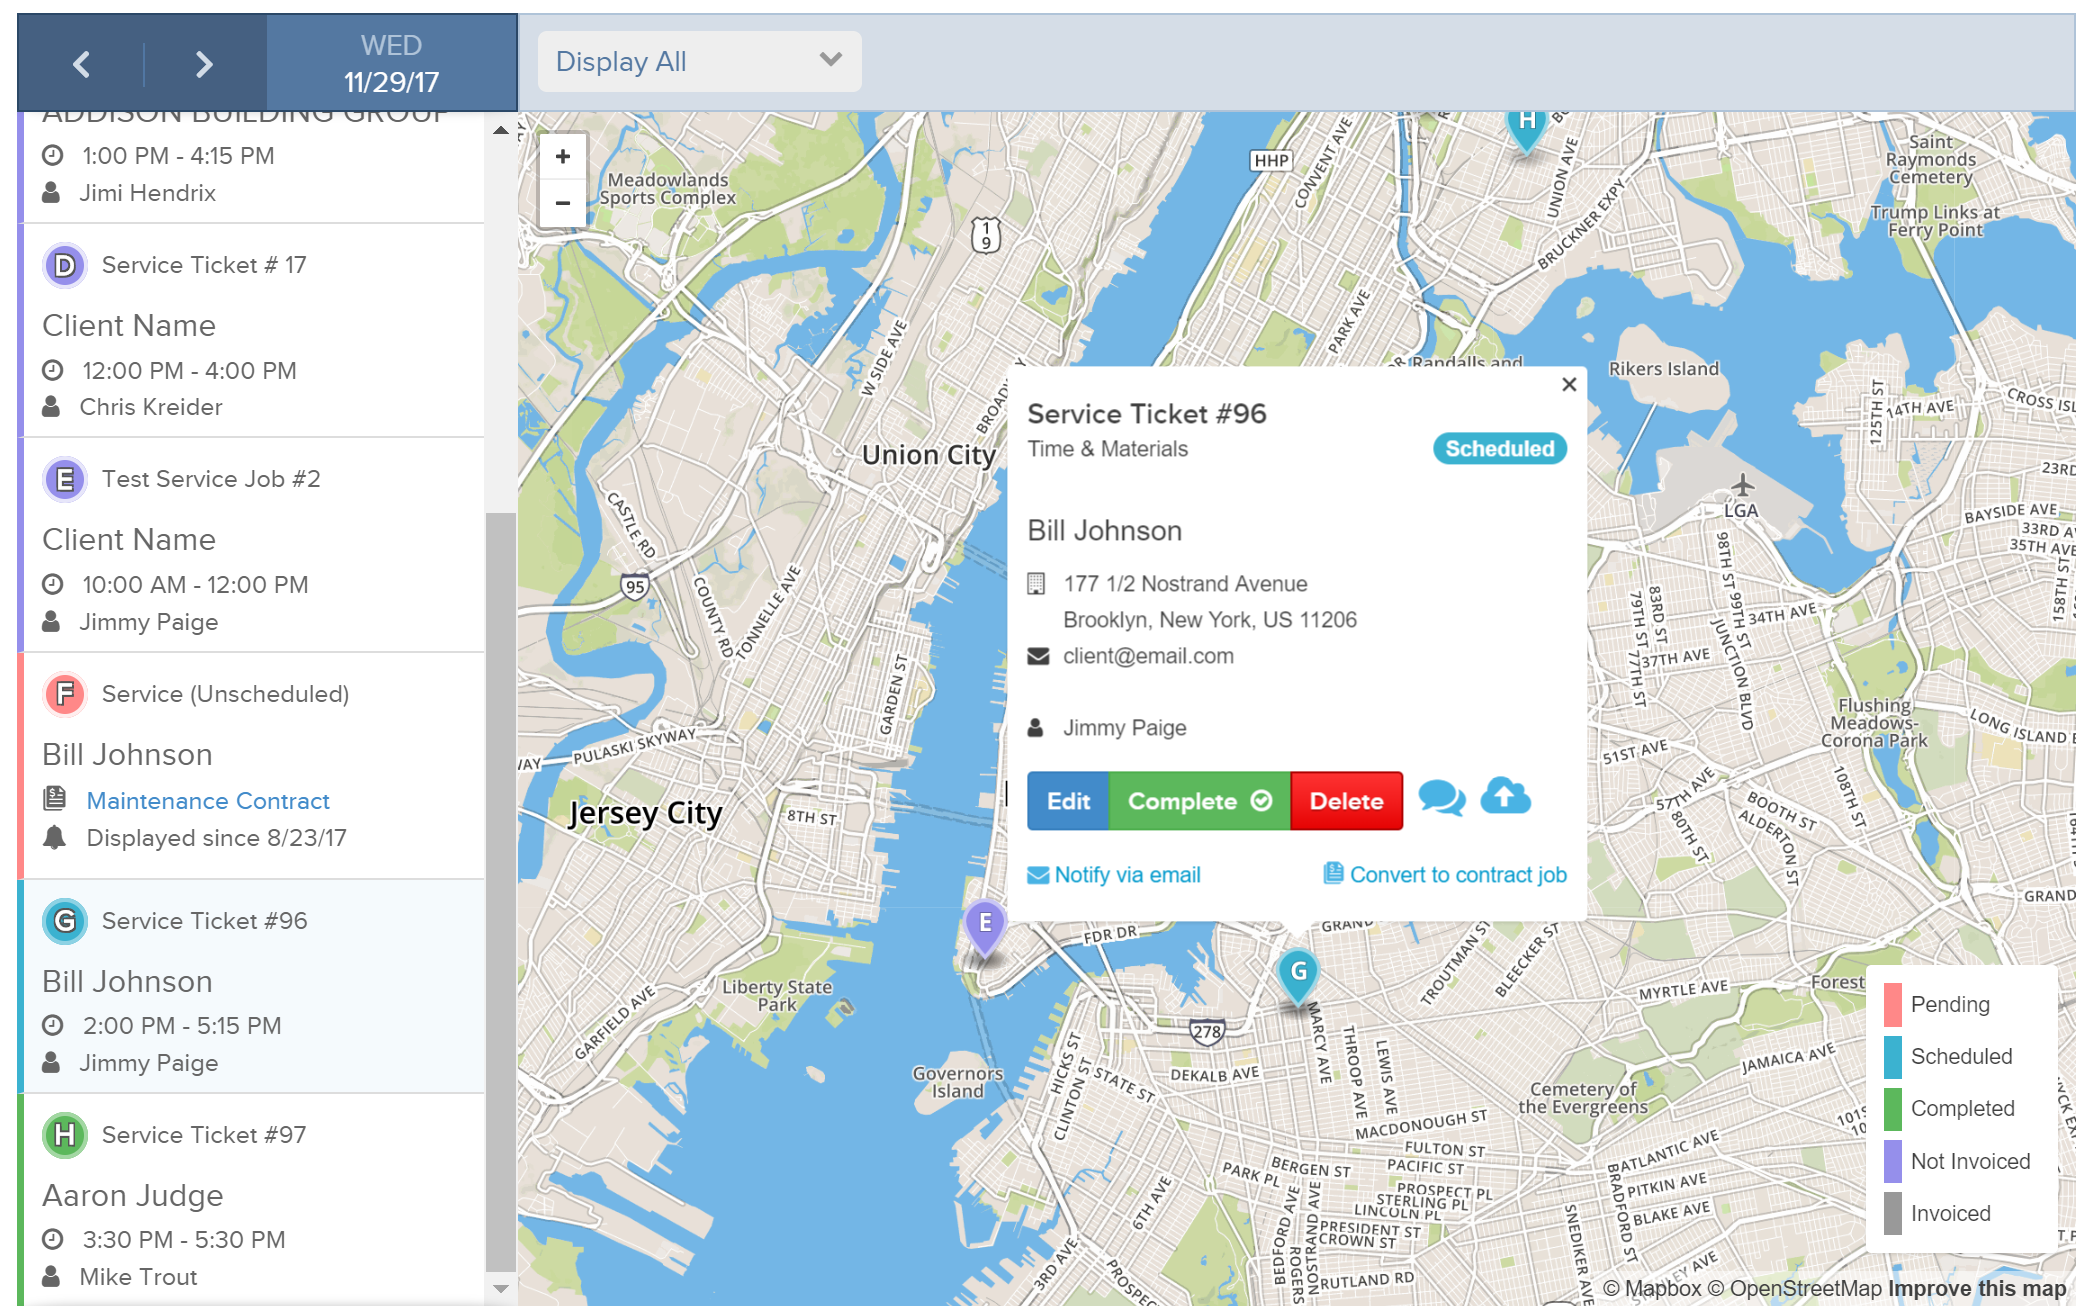Viewport: 2092px width, 1306px height.
Task: Select Test Service Job #2 title
Action: coord(211,479)
